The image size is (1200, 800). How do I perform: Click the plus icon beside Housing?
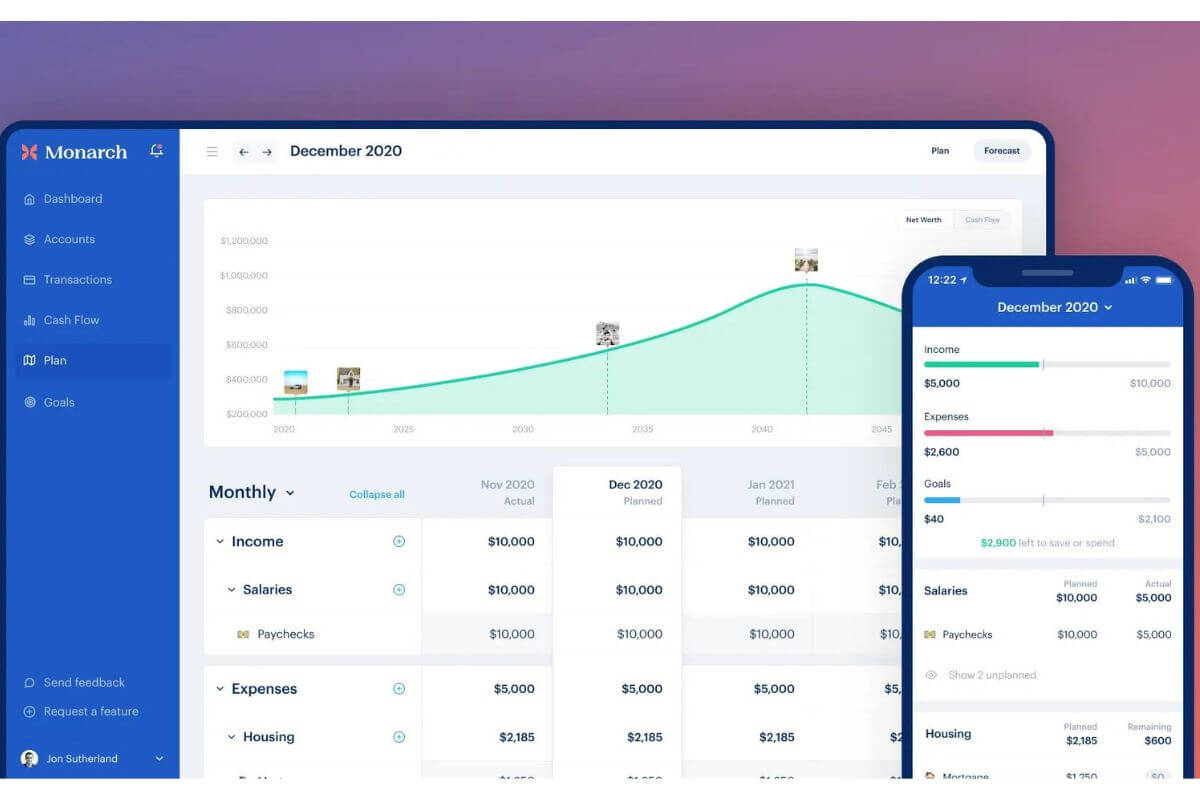pos(399,737)
